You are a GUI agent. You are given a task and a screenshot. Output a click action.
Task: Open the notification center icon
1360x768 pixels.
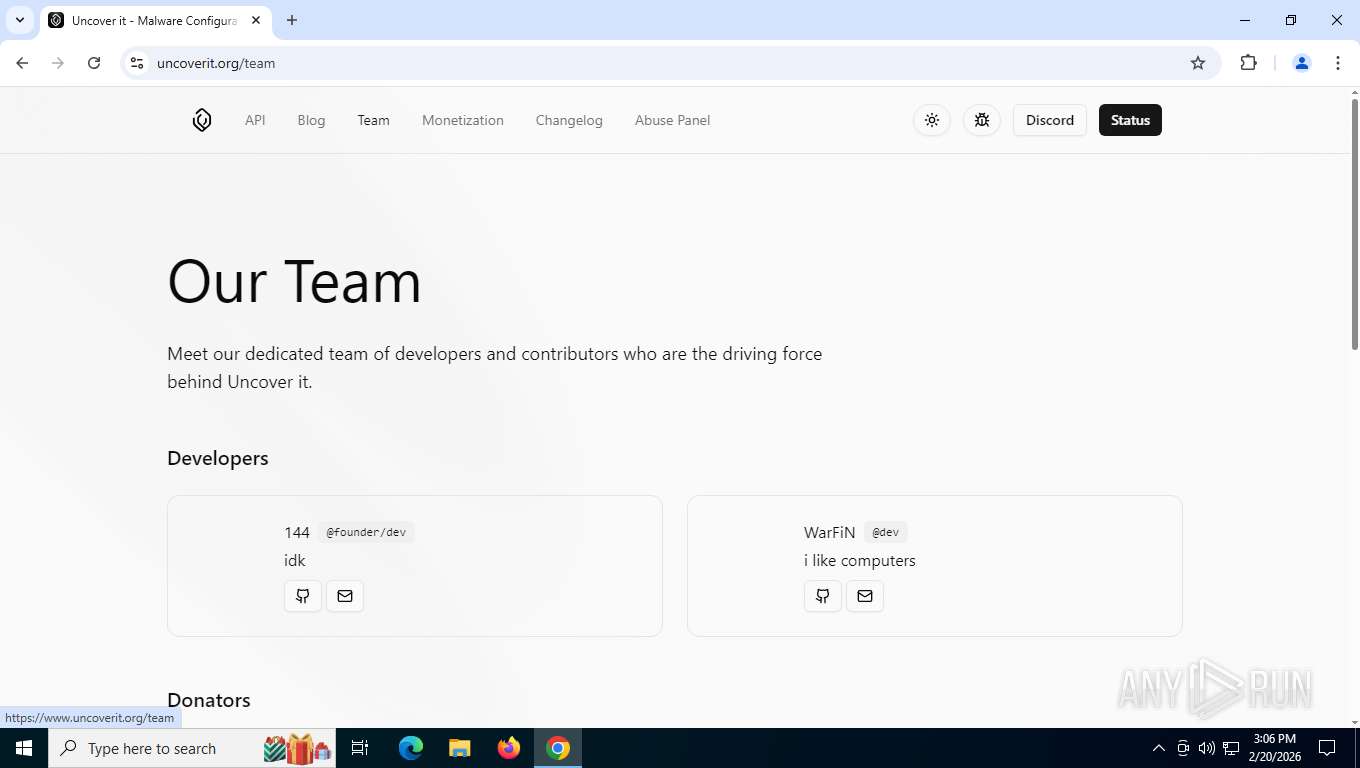1327,748
